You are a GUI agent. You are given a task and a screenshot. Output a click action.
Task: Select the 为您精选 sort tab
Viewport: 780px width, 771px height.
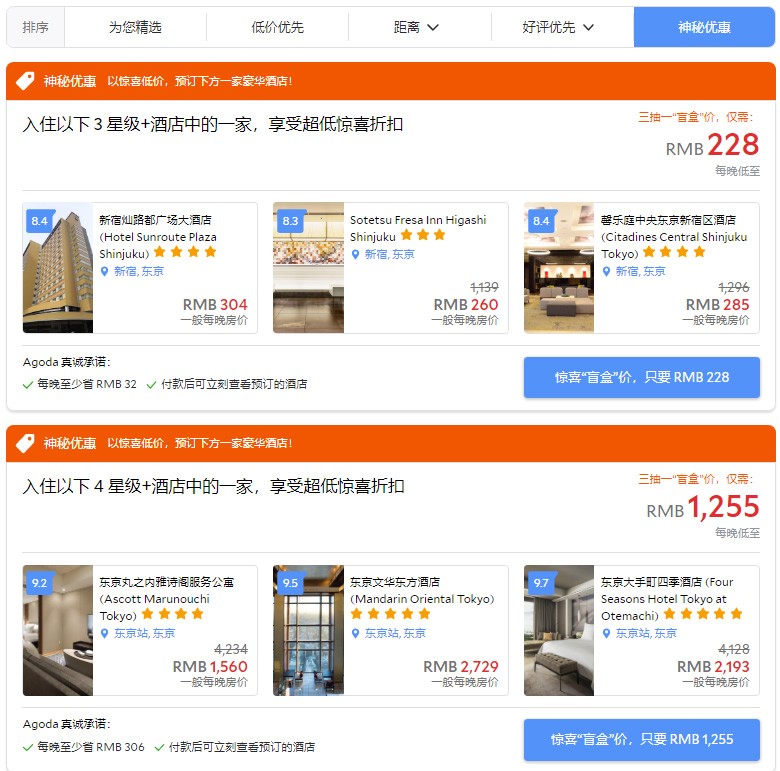coord(135,27)
